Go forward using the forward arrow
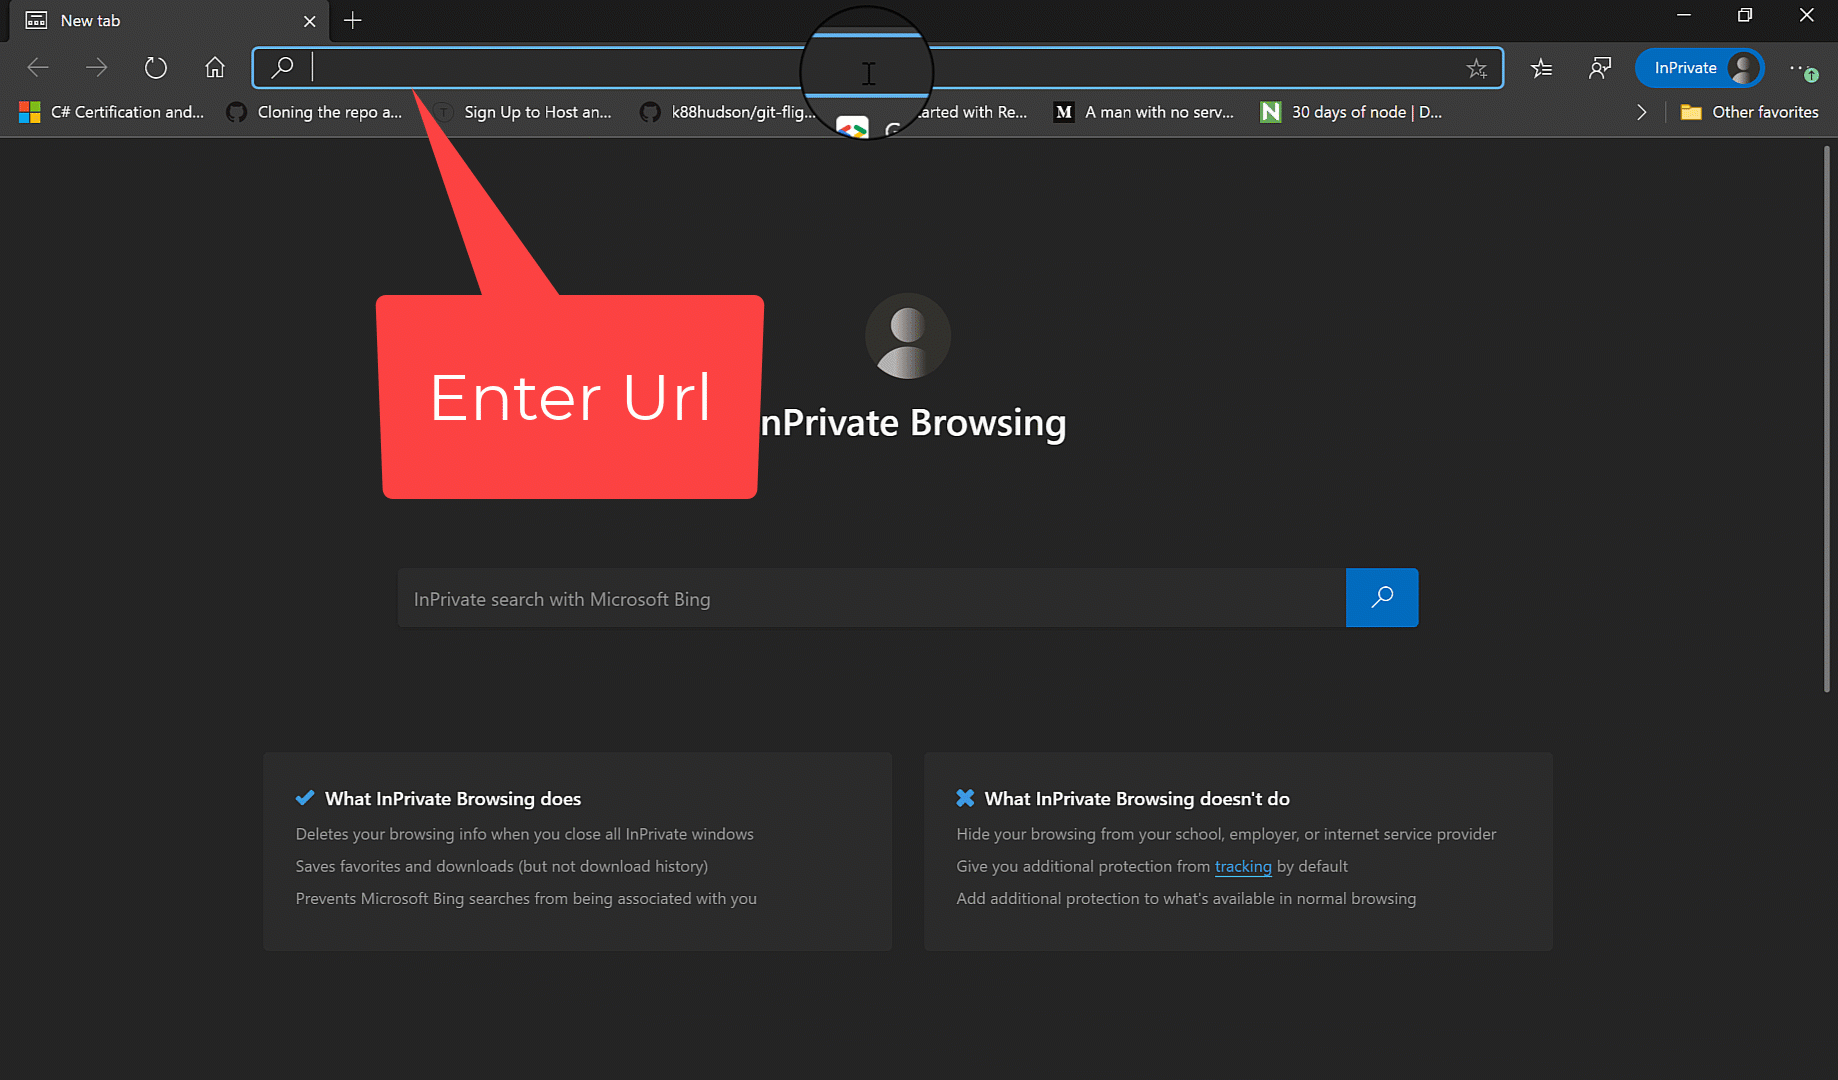 click(x=96, y=68)
